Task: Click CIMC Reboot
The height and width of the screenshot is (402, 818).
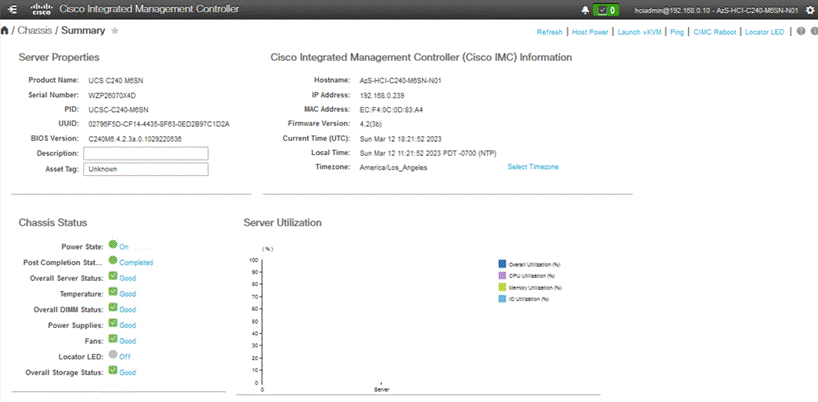Action: click(x=715, y=32)
